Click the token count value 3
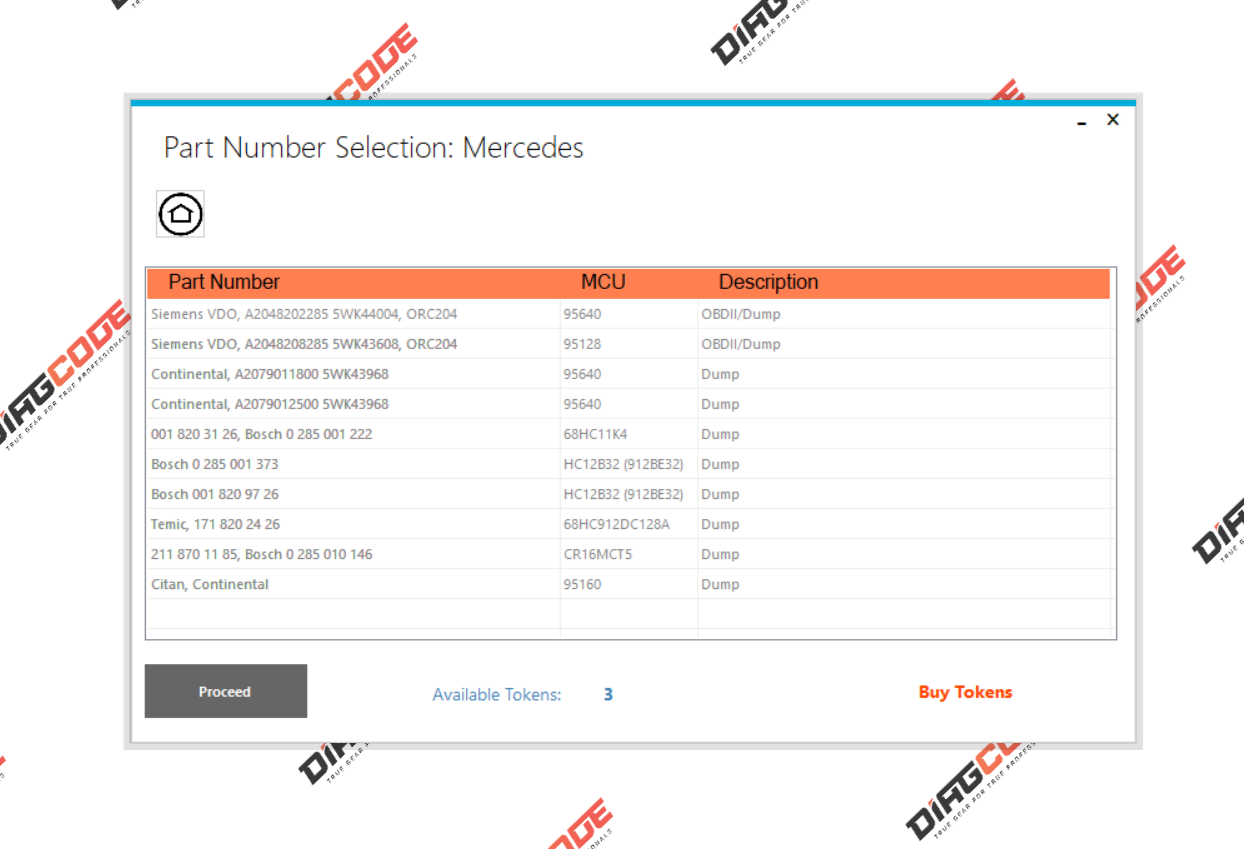 pos(608,694)
